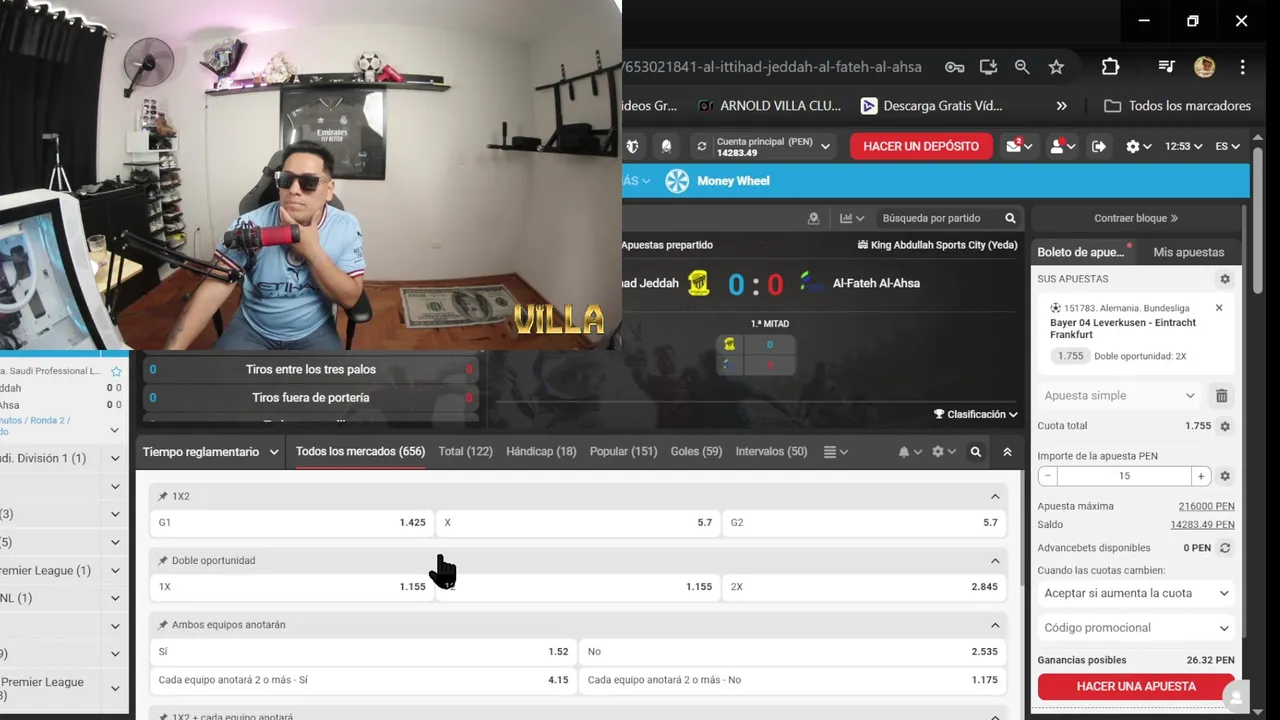The height and width of the screenshot is (720, 1280).
Task: Open the Chrome profile avatar
Action: click(x=1204, y=67)
